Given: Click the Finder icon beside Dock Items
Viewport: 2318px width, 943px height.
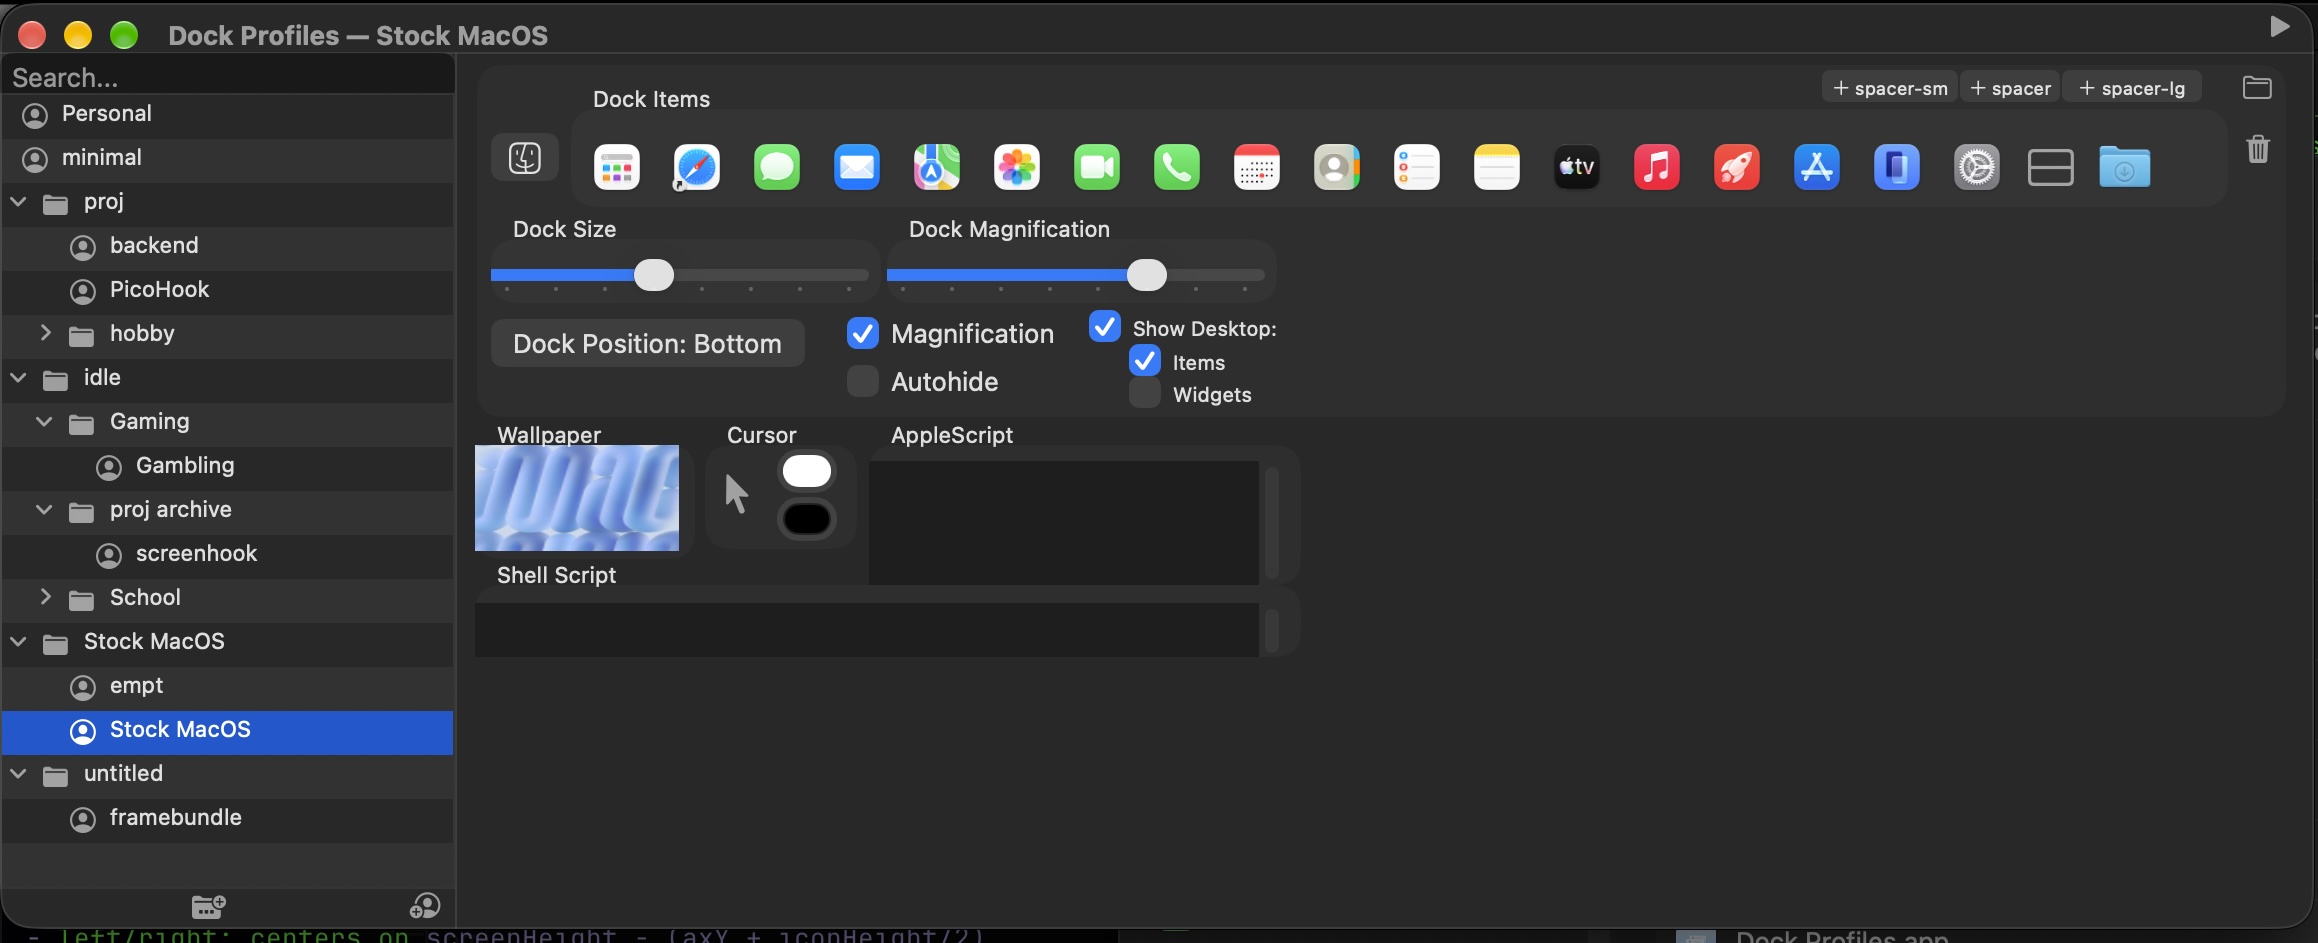Looking at the screenshot, I should pos(525,158).
